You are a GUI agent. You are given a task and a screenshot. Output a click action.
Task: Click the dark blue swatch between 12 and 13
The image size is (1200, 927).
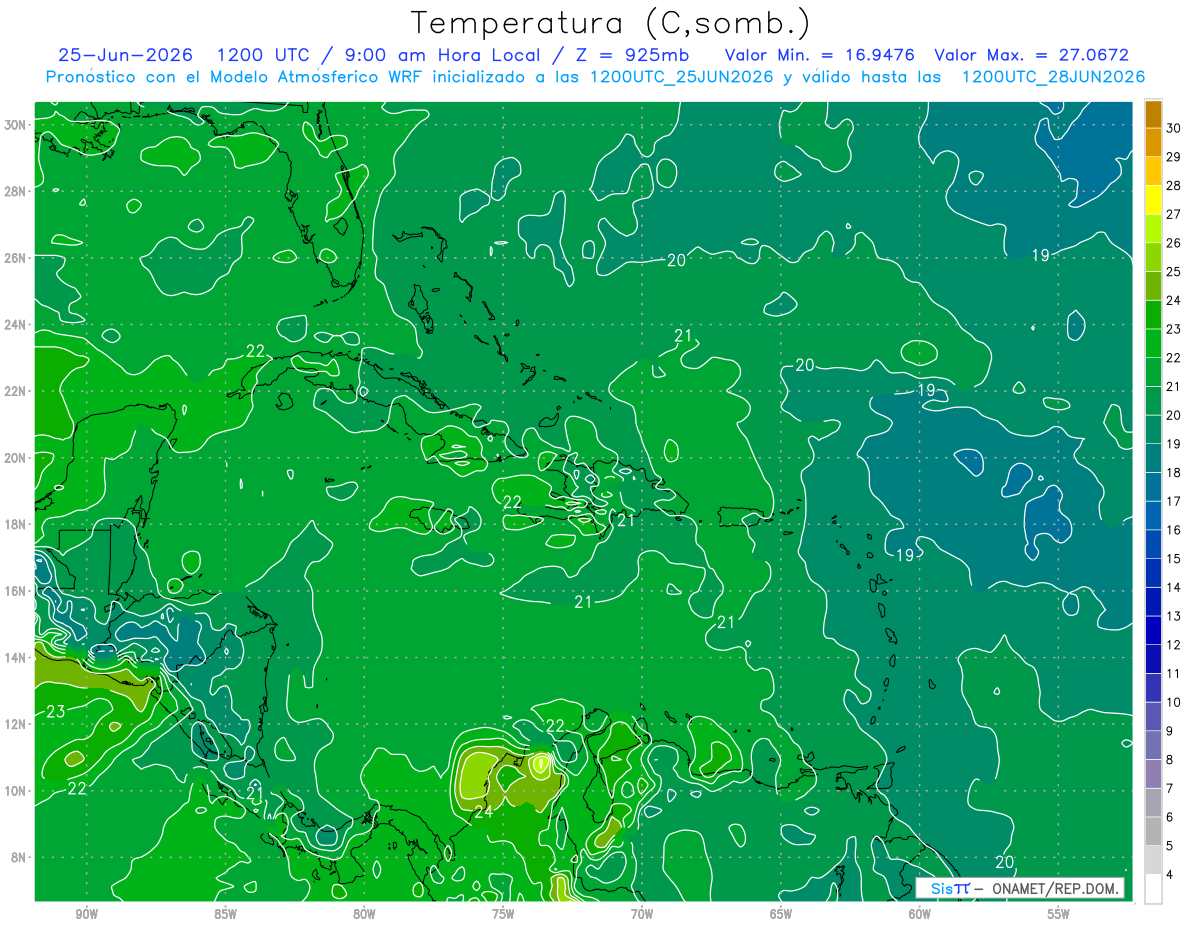pyautogui.click(x=1154, y=630)
